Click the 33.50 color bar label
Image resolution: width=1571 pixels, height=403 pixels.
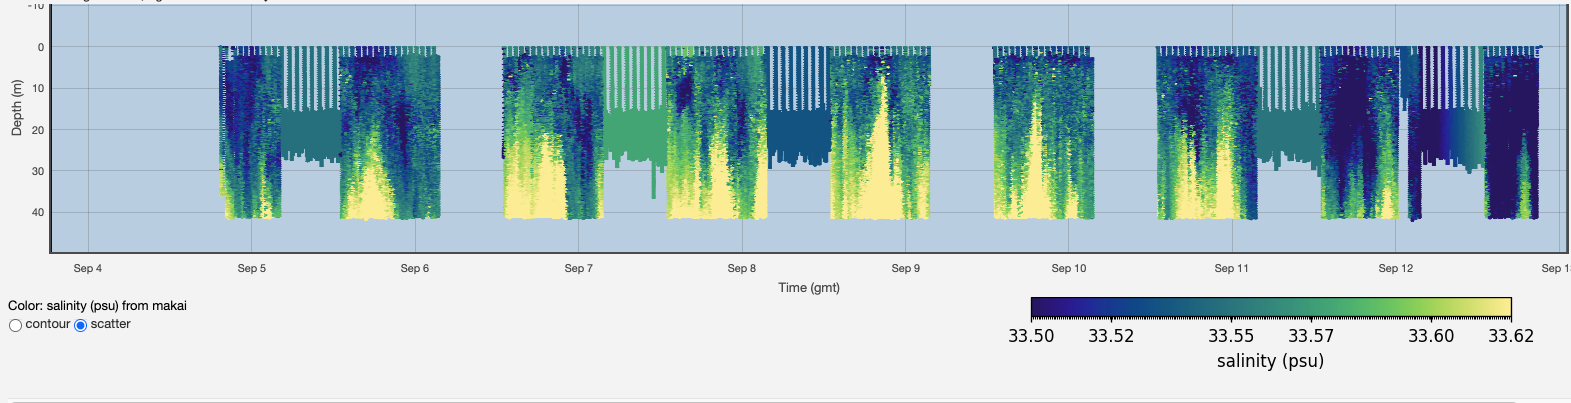[x=1031, y=336]
